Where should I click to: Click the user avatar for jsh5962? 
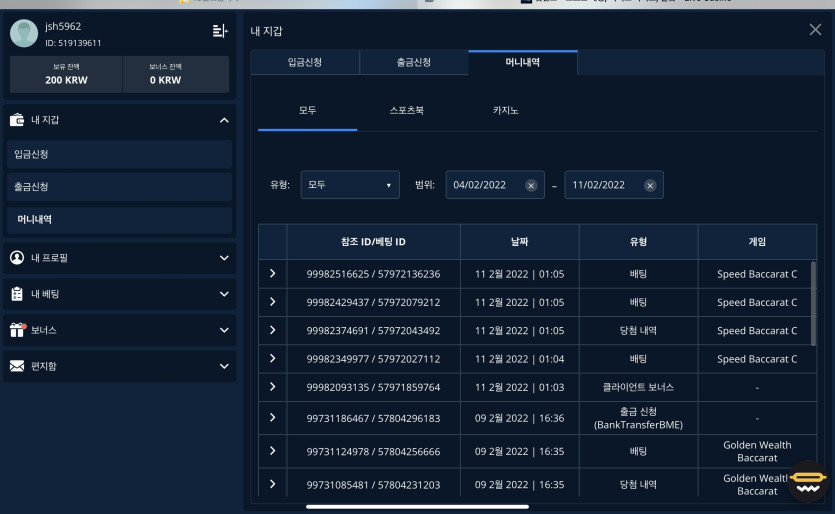24,33
